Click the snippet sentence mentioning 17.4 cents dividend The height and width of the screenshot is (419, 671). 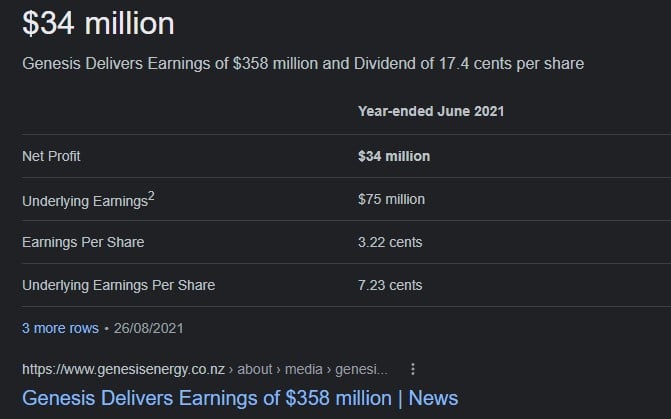(x=303, y=64)
